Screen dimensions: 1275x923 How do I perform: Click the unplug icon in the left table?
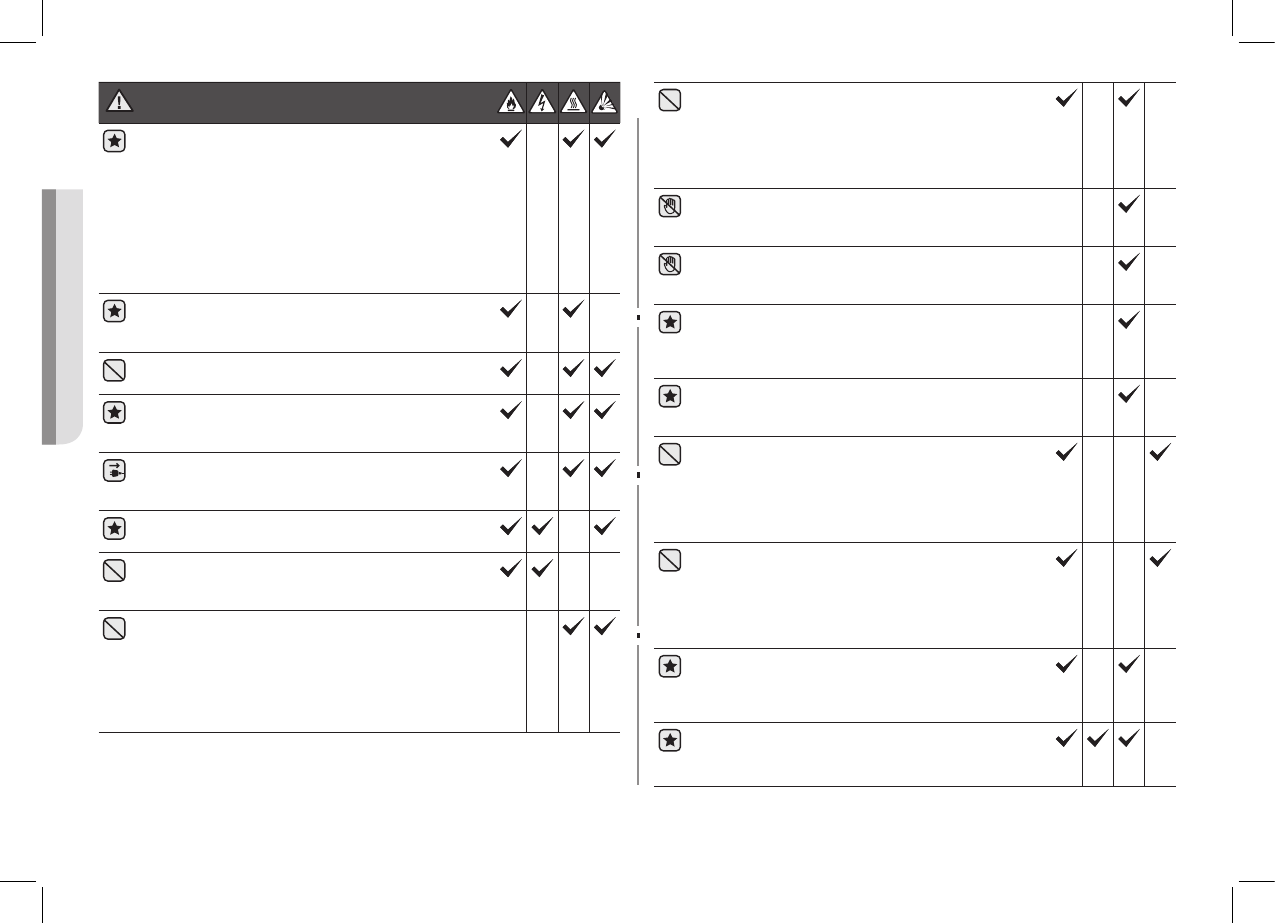115,470
